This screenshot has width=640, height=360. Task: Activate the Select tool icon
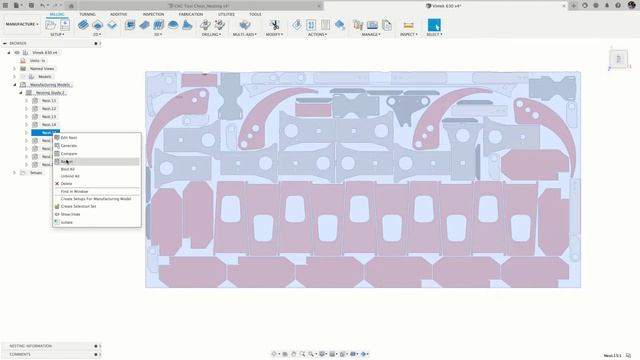pos(434,25)
